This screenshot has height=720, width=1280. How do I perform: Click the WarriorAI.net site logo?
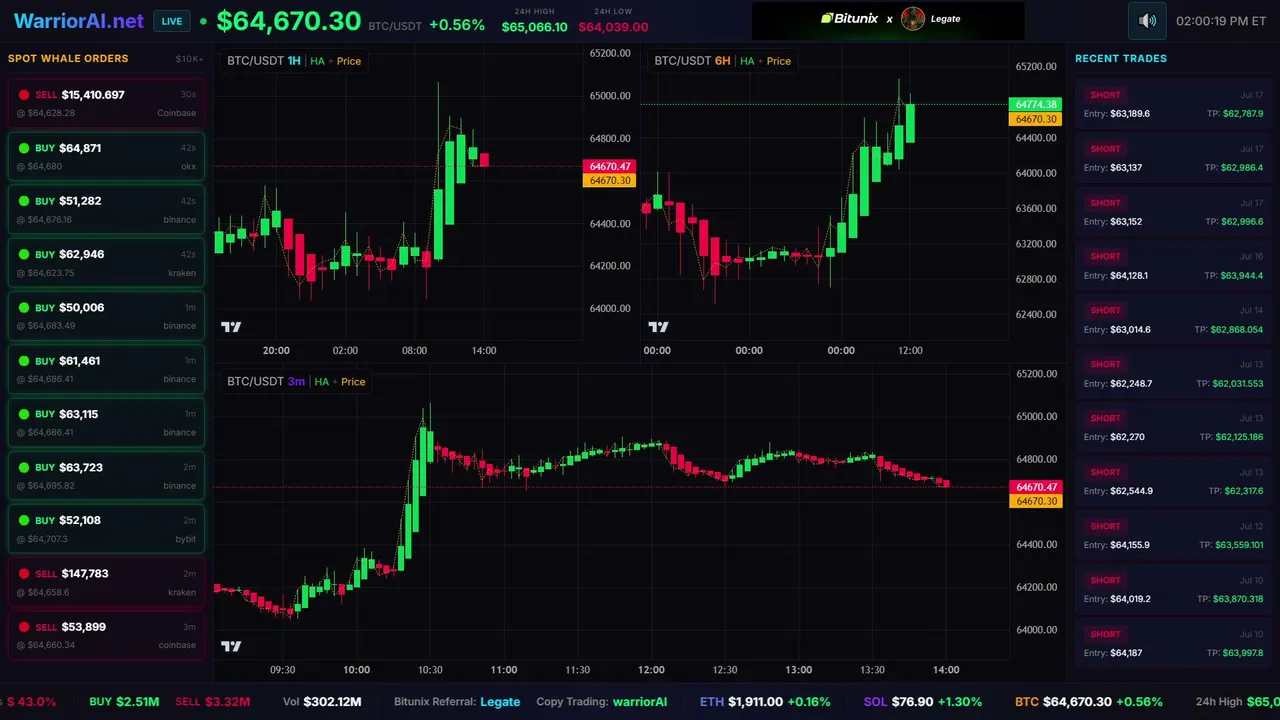[79, 21]
